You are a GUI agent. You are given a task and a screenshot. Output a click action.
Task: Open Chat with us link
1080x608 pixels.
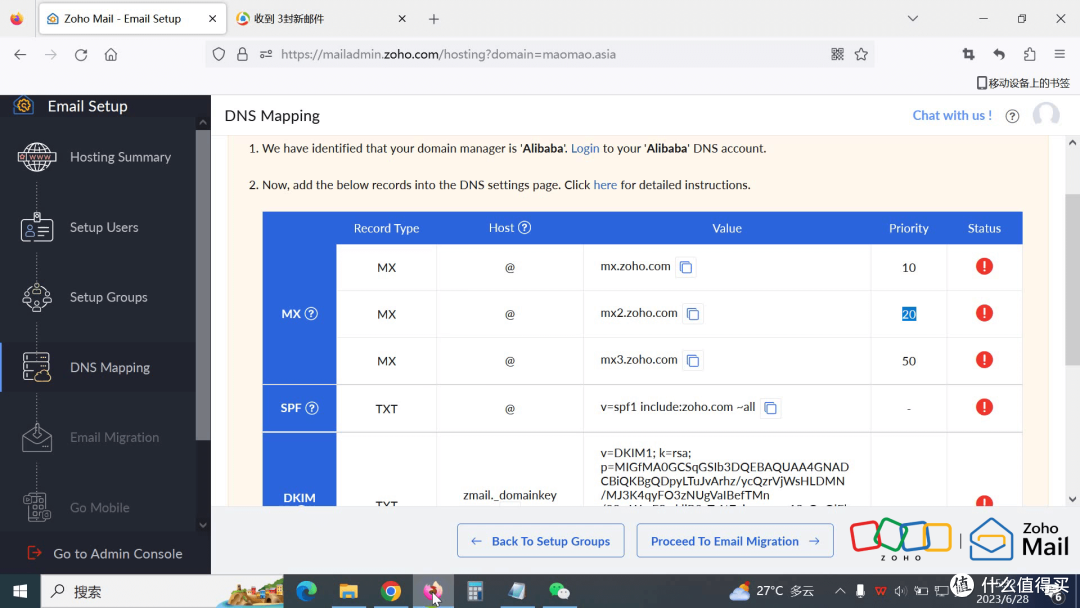point(952,116)
